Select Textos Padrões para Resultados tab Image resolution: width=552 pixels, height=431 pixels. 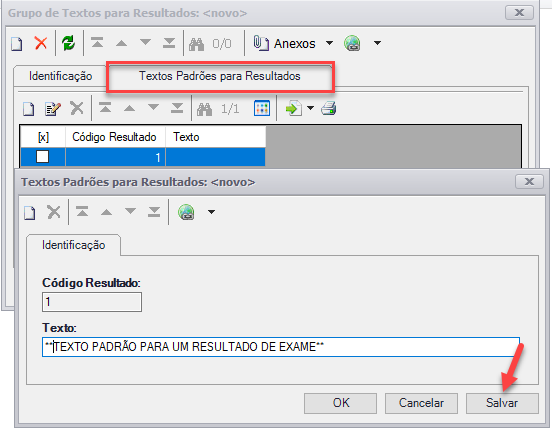pyautogui.click(x=220, y=76)
